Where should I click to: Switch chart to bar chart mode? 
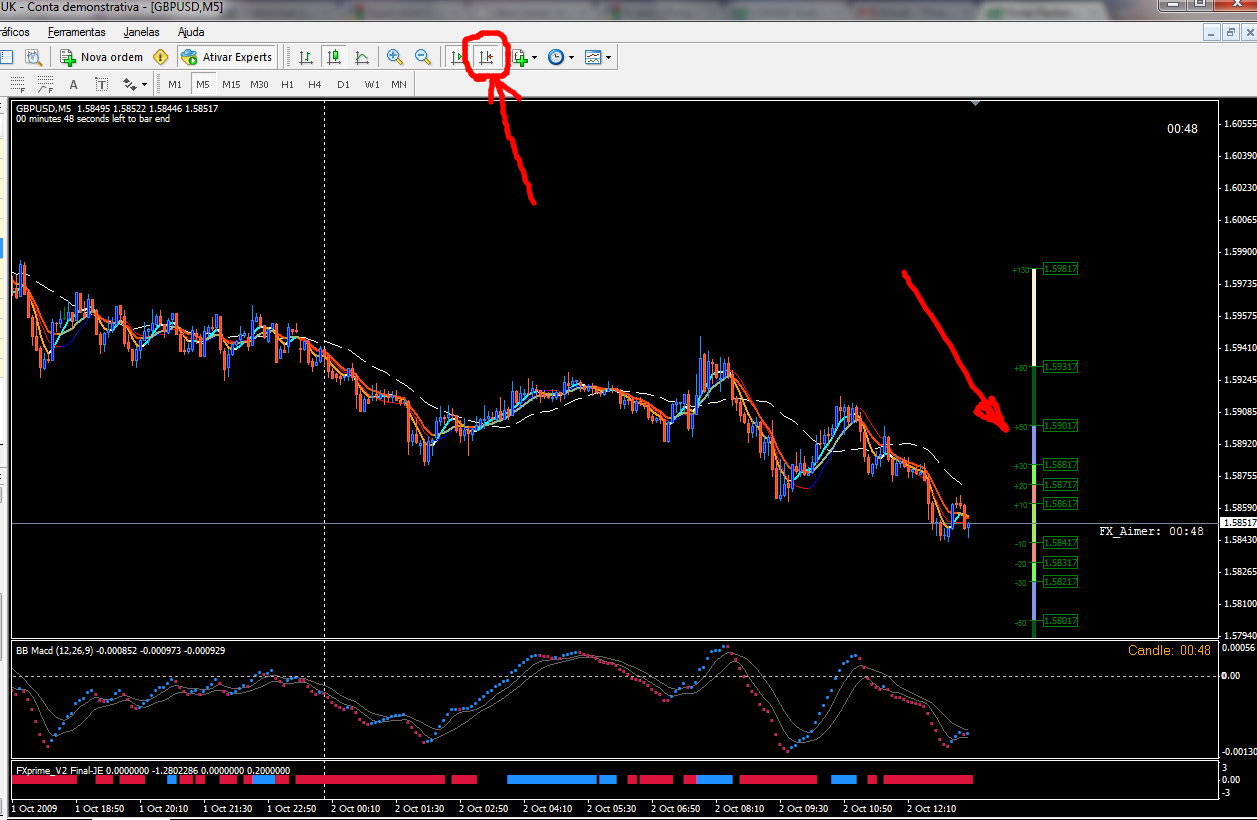306,57
